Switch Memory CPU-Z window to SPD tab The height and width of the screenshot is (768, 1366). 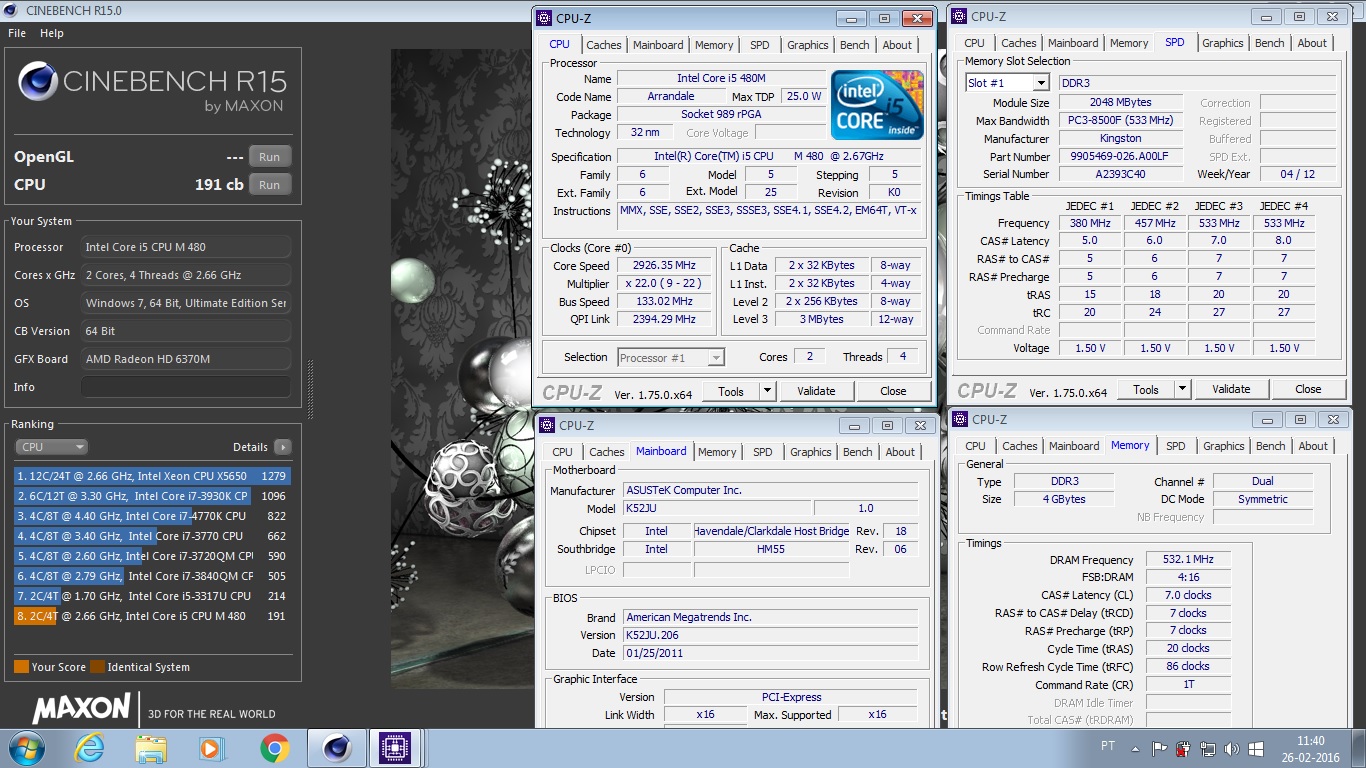point(1176,446)
